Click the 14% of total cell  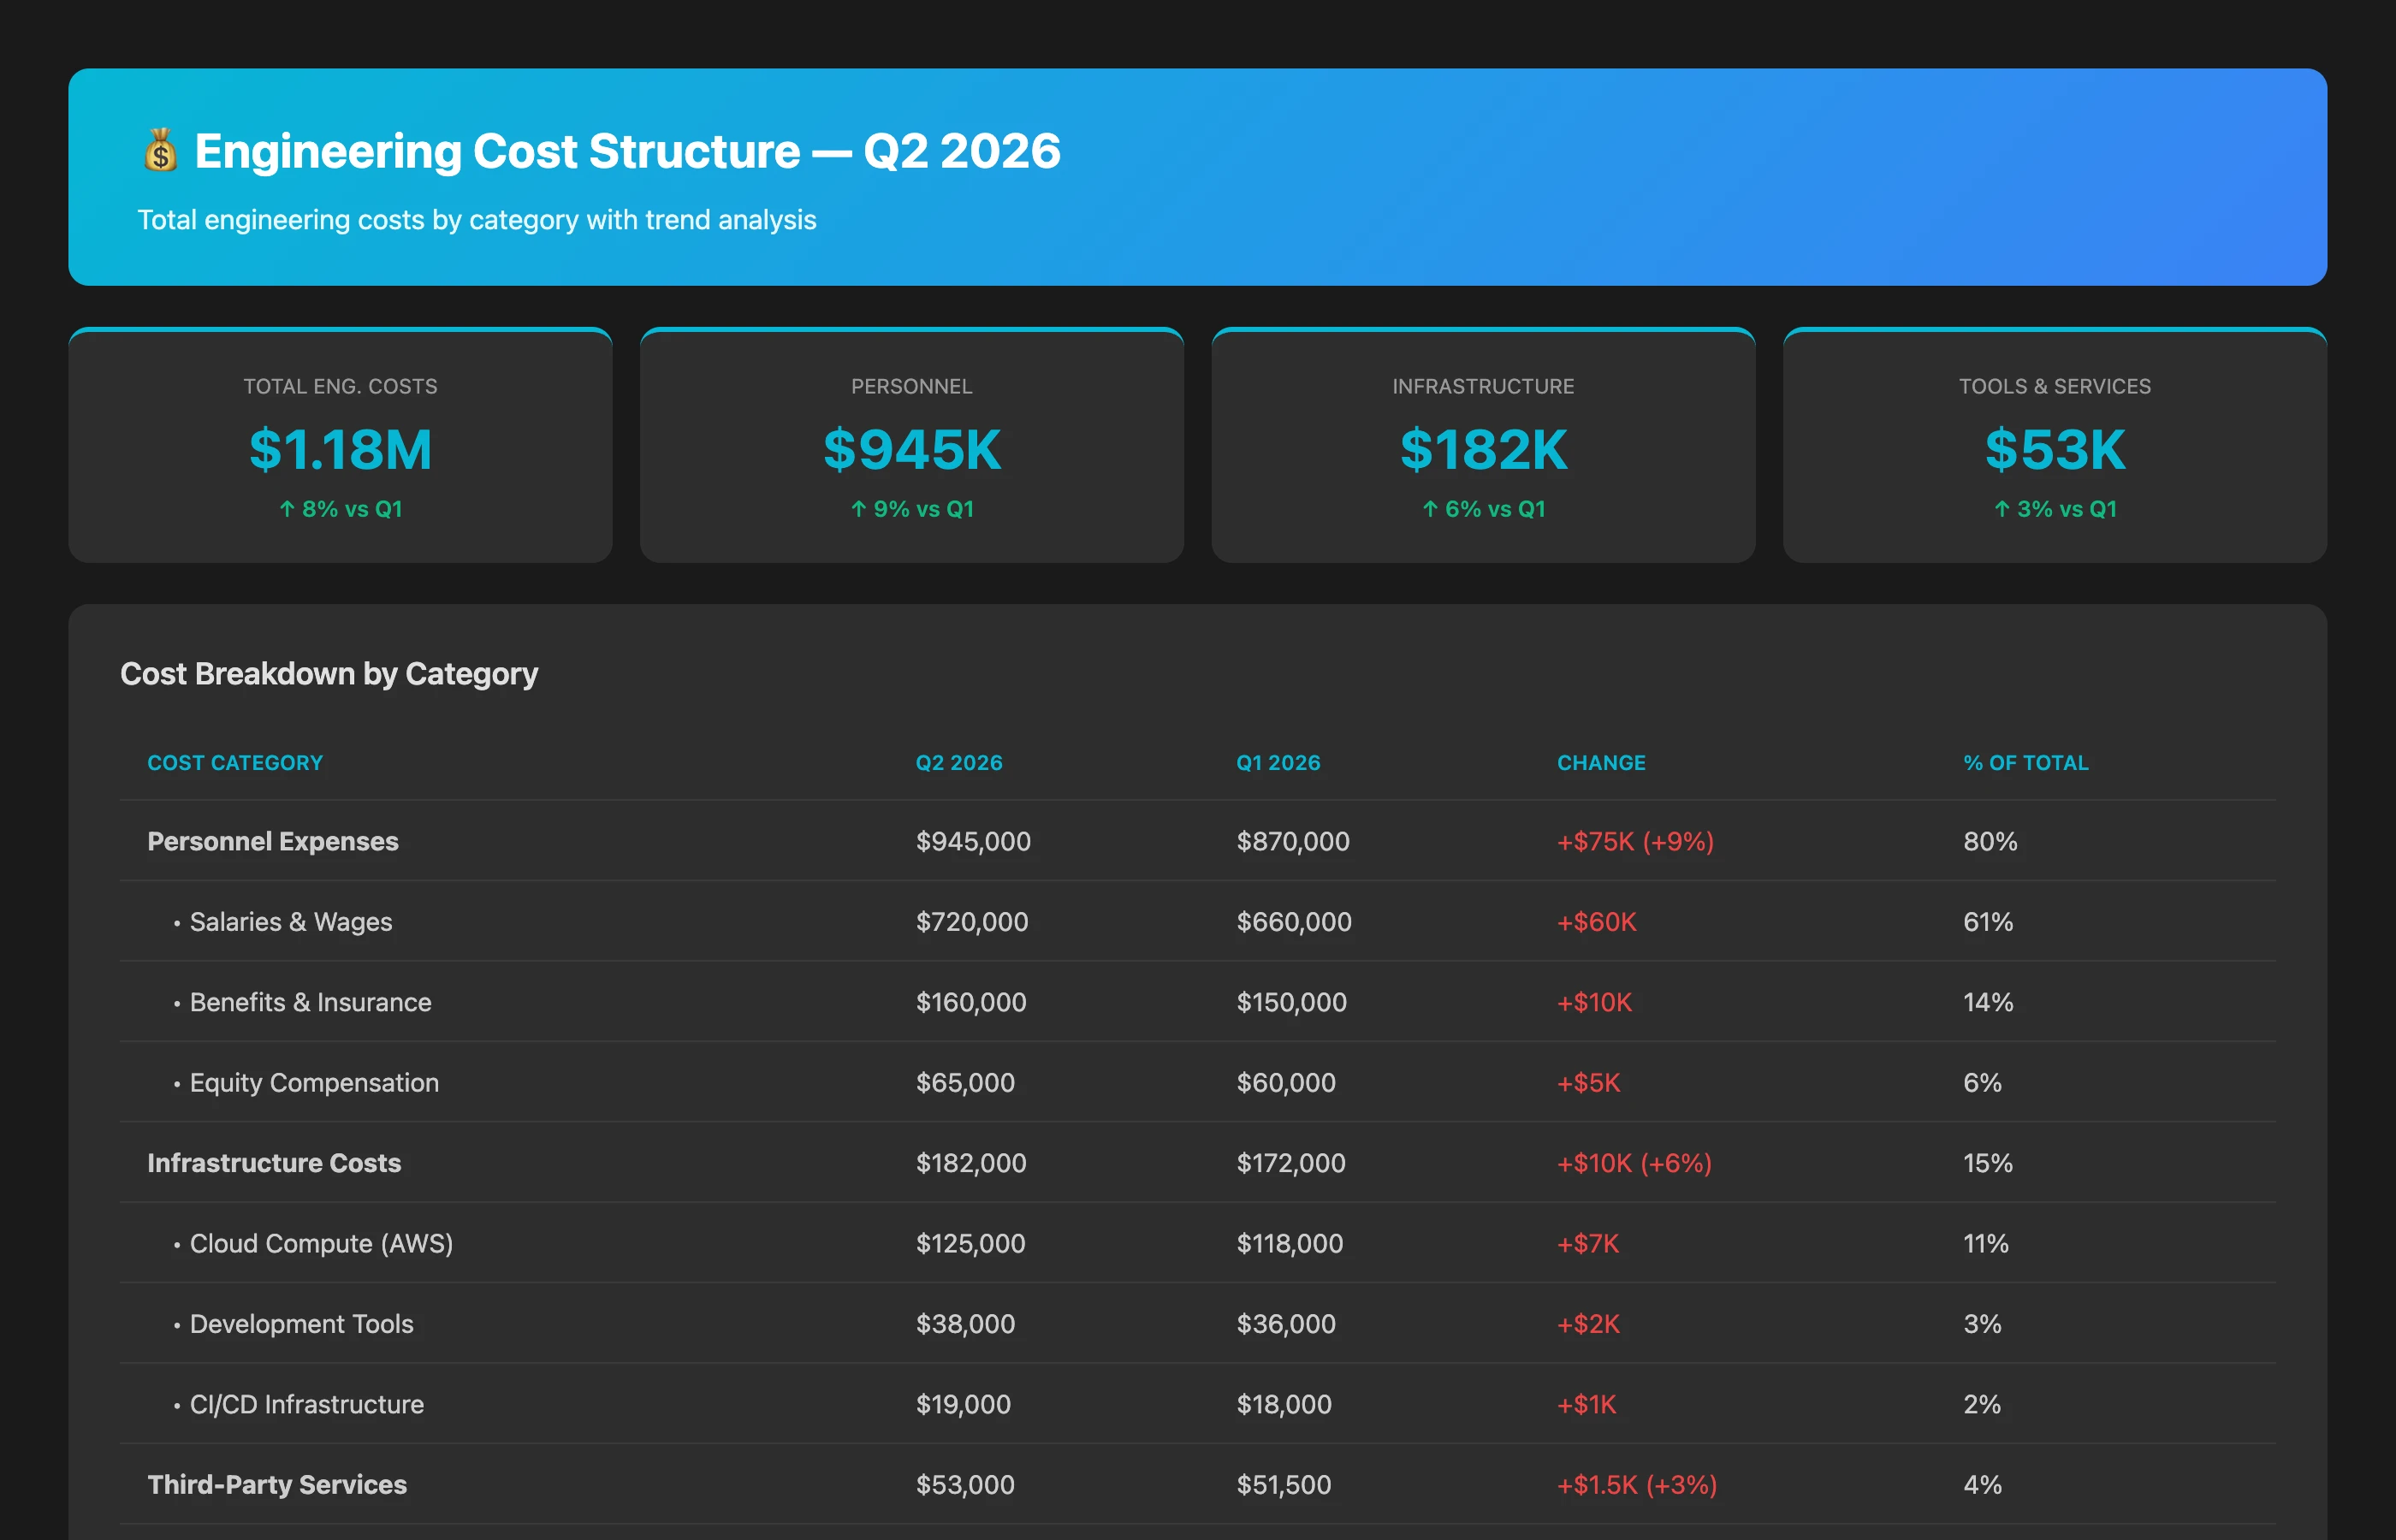coord(1988,1002)
